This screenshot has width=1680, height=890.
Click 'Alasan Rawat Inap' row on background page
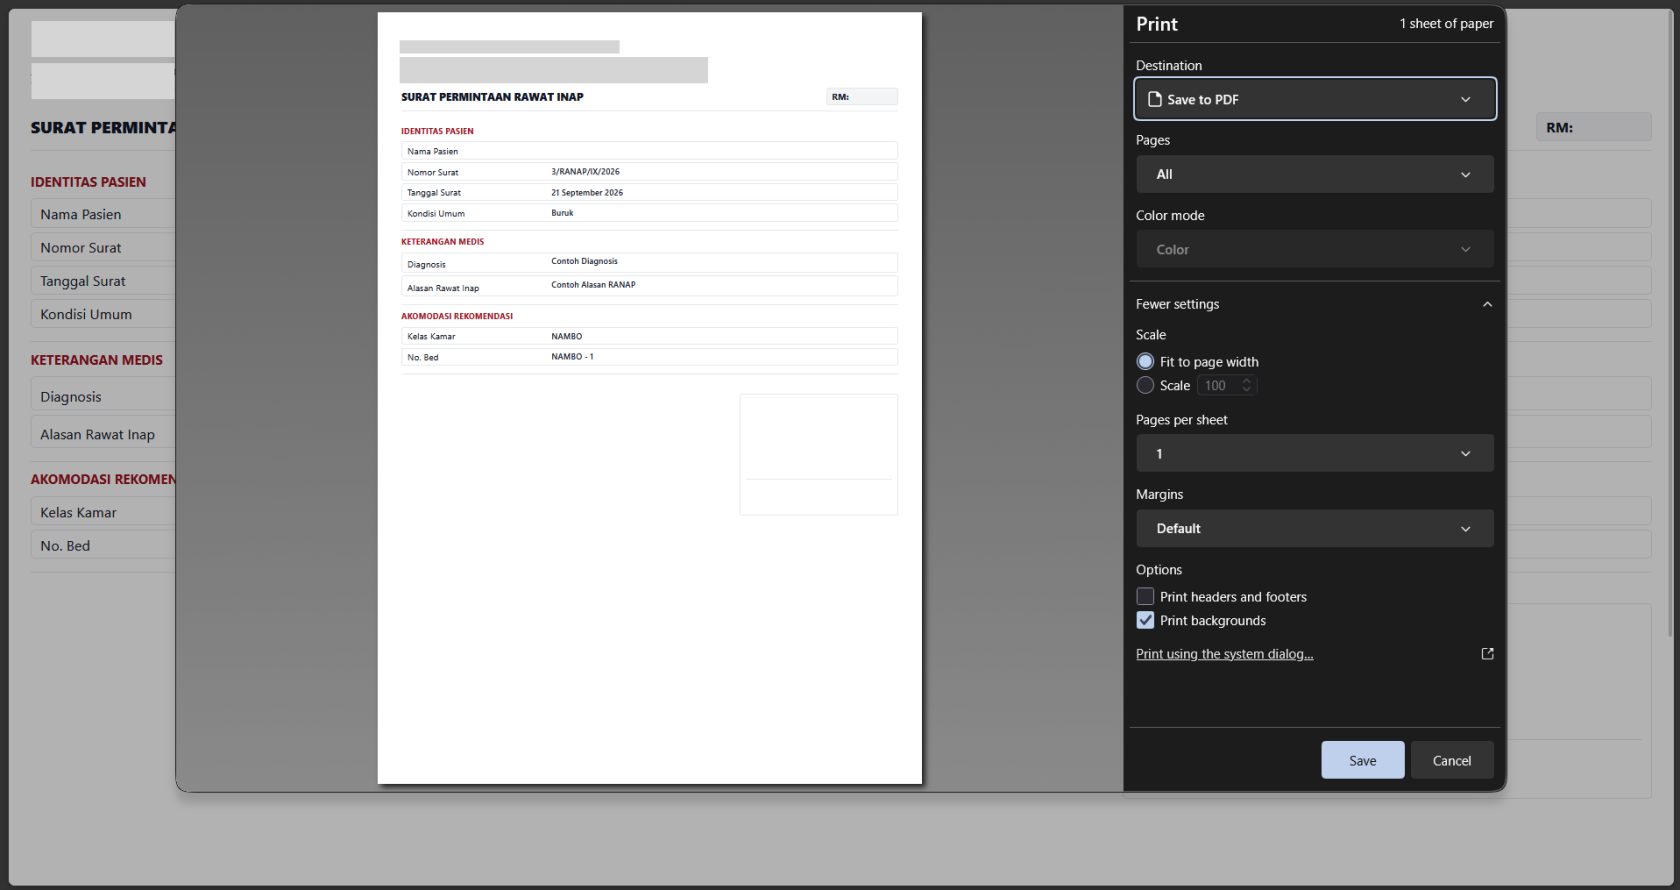tap(103, 434)
